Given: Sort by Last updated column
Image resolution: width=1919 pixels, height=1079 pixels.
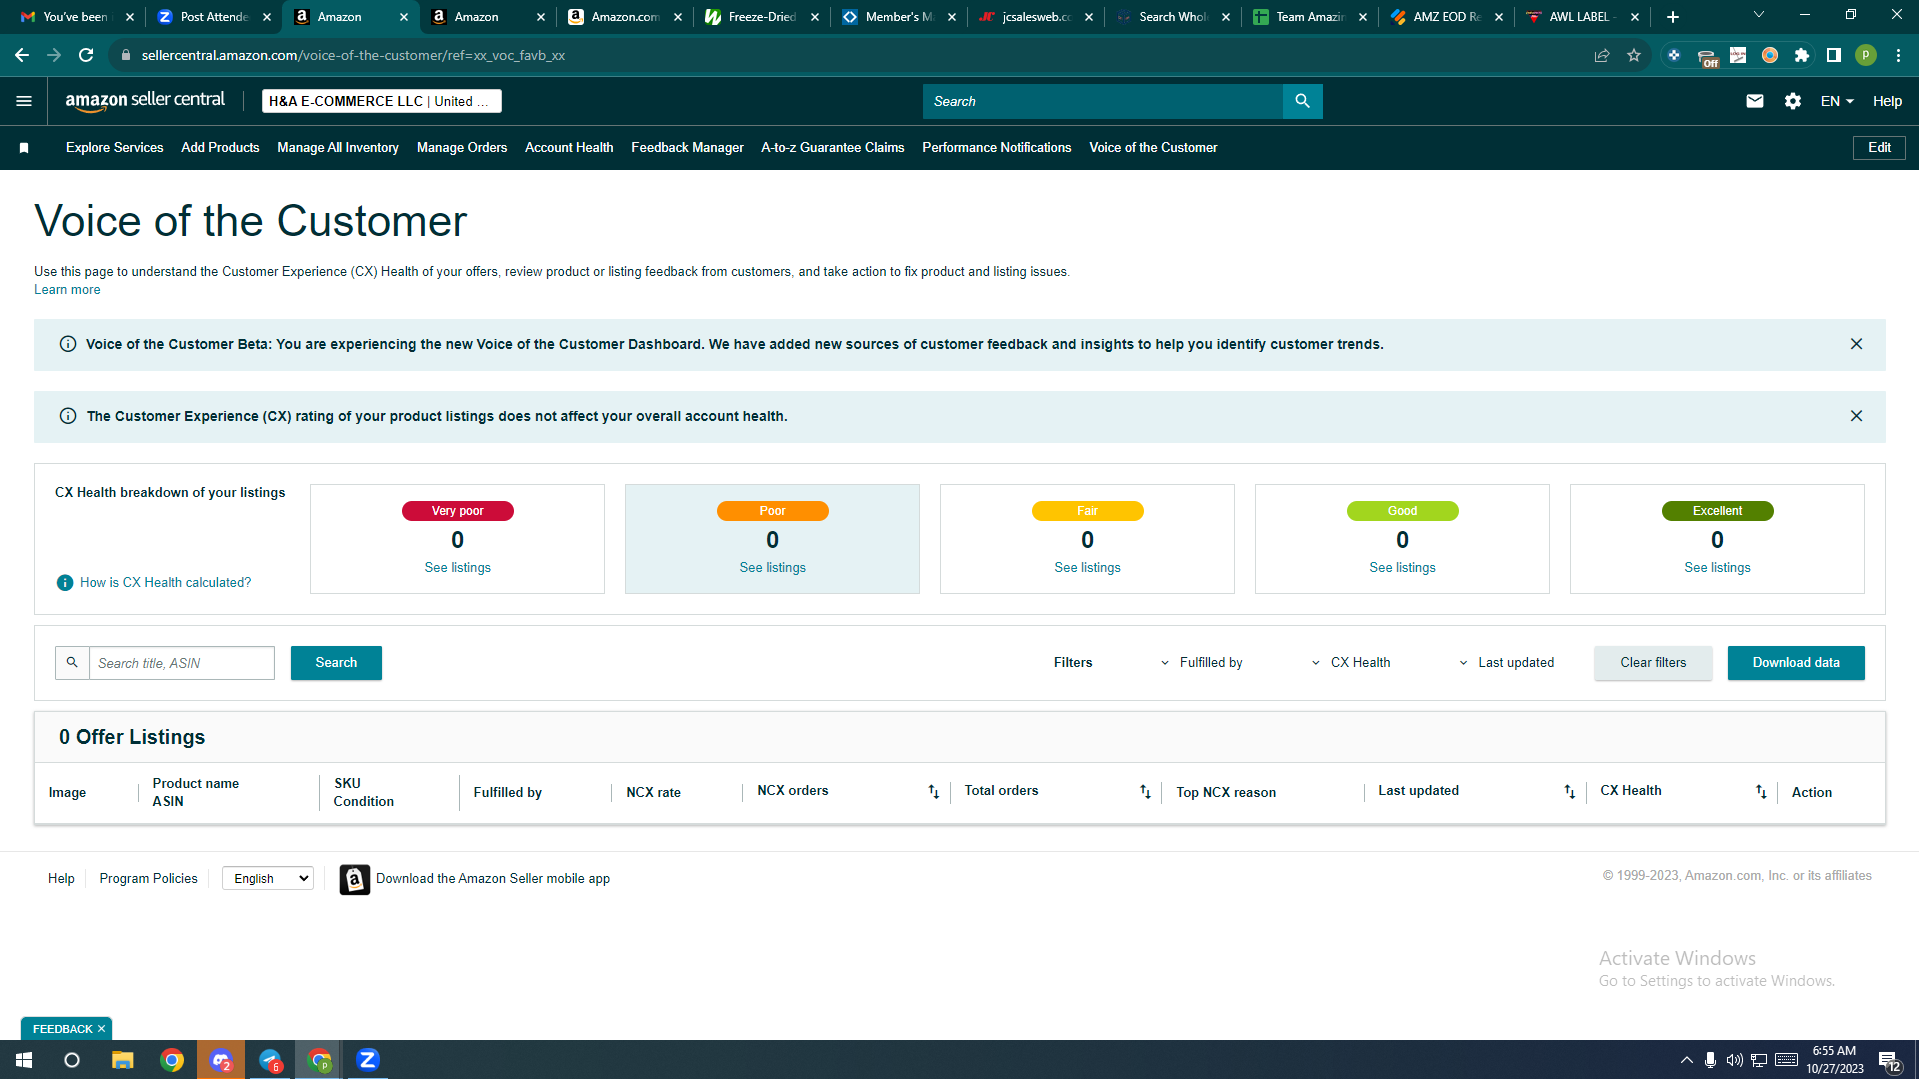Looking at the screenshot, I should point(1569,792).
